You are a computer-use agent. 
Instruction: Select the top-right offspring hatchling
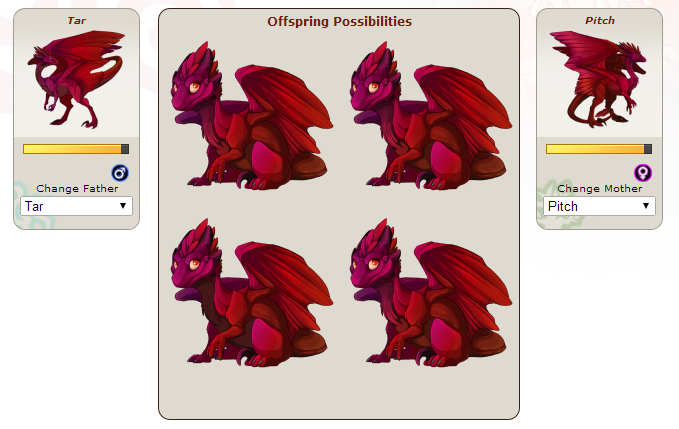click(x=431, y=116)
